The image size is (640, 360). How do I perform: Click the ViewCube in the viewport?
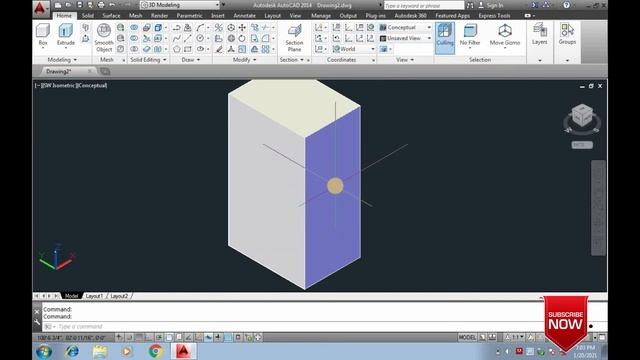click(x=582, y=116)
